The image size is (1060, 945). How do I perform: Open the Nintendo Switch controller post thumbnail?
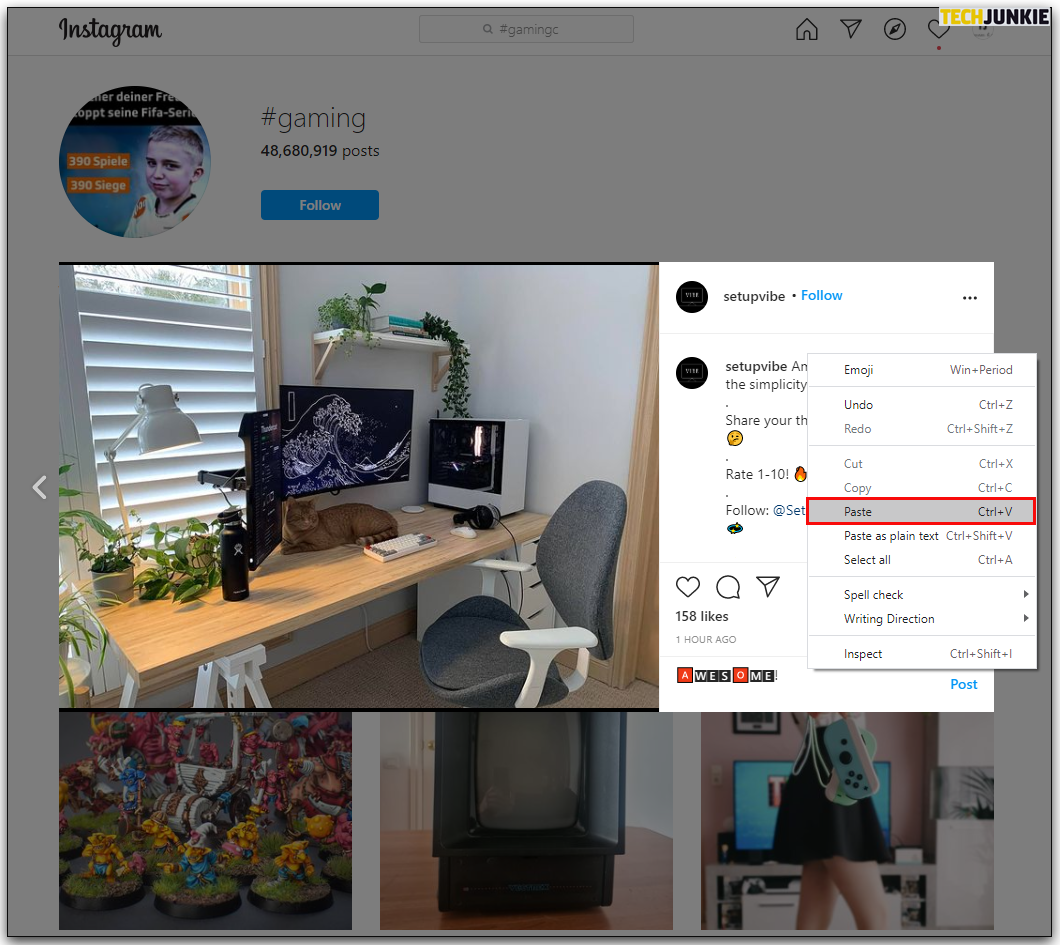click(847, 821)
